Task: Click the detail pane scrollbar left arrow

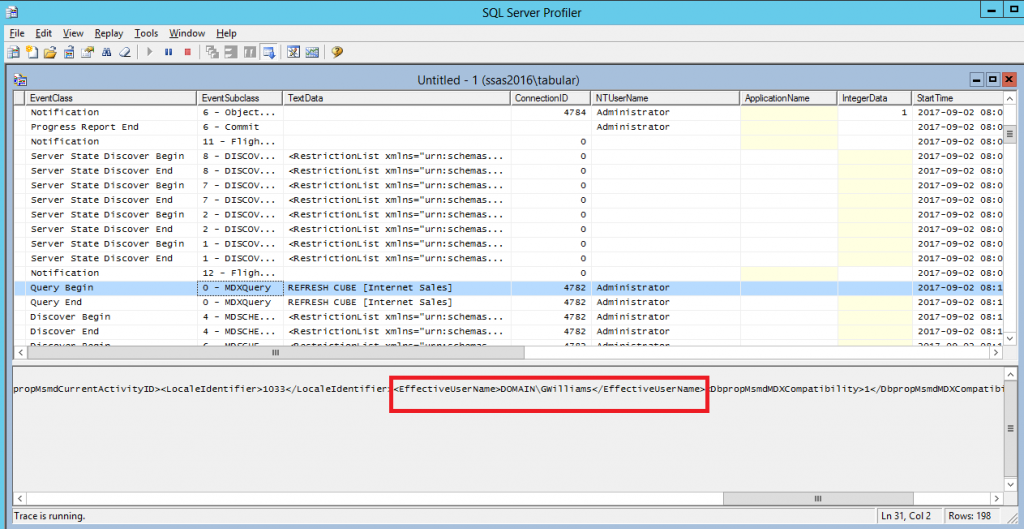Action: pos(20,498)
